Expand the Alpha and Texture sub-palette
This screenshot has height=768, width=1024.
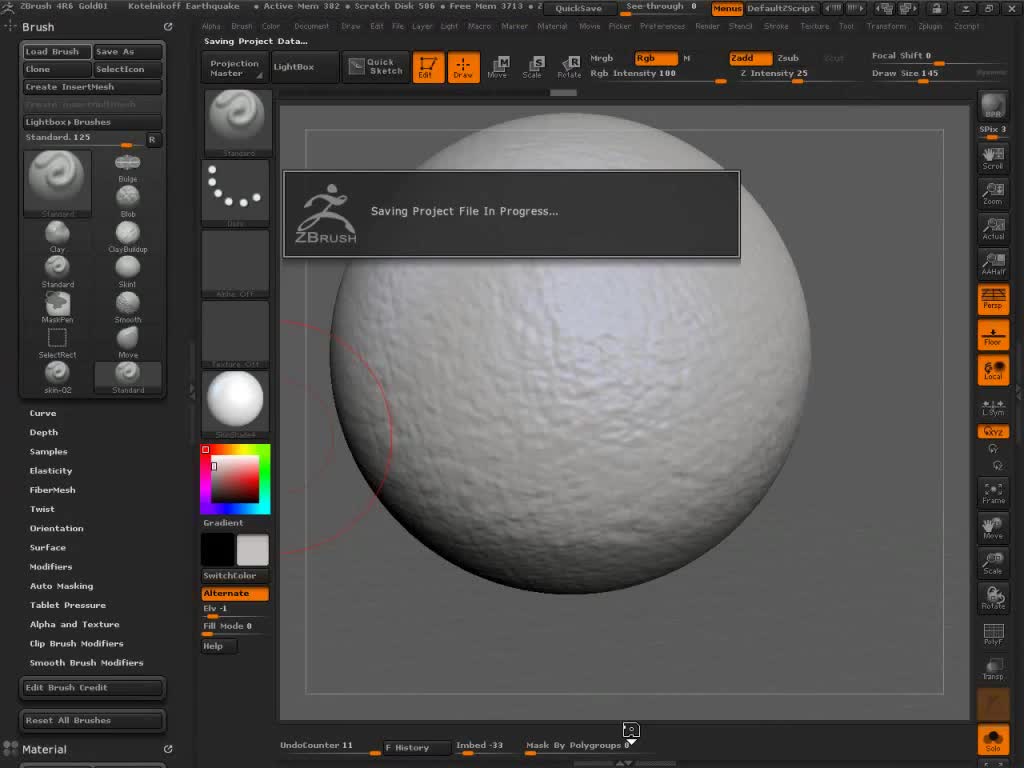[x=74, y=624]
